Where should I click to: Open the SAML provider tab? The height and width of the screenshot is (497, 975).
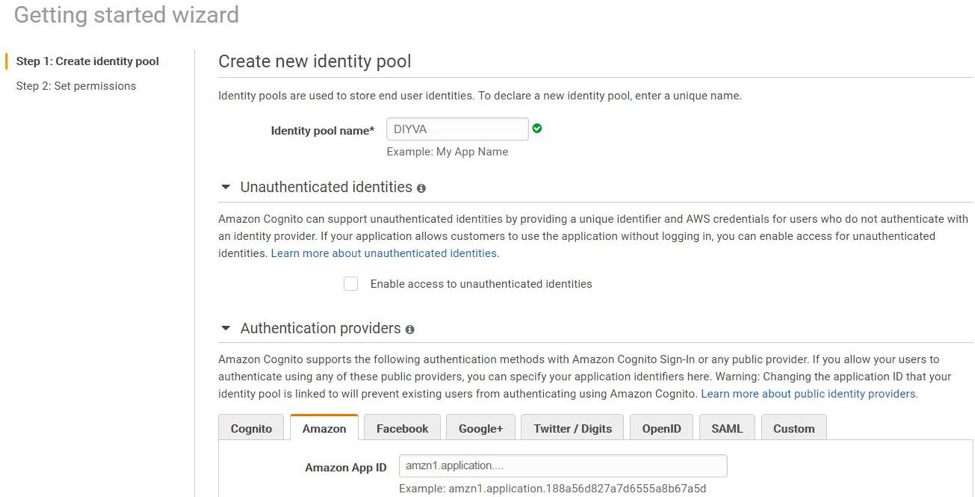[726, 428]
